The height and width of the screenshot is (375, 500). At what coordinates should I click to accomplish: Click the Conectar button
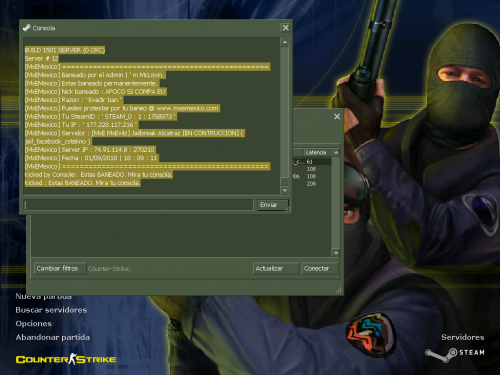(x=320, y=268)
